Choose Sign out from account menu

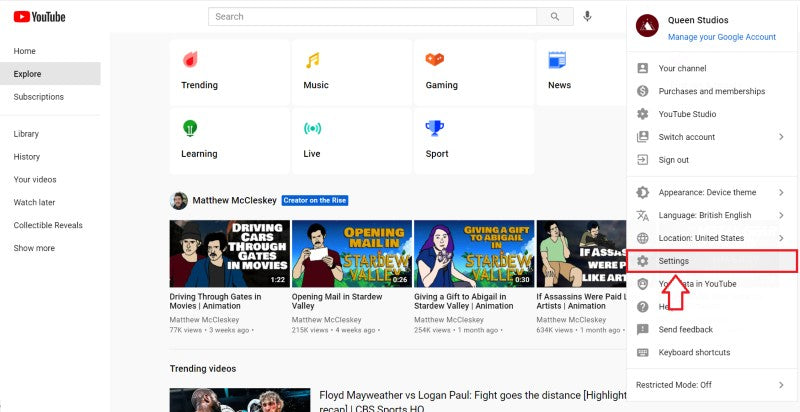(673, 160)
